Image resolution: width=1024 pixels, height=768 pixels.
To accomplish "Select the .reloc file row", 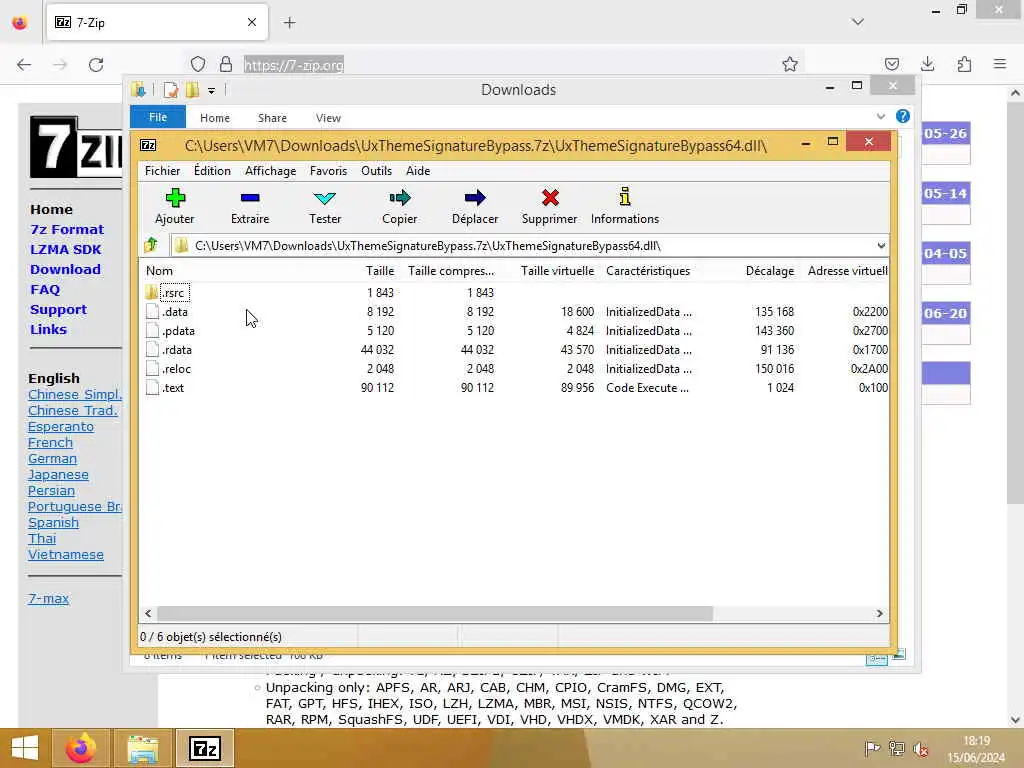I will click(515, 368).
